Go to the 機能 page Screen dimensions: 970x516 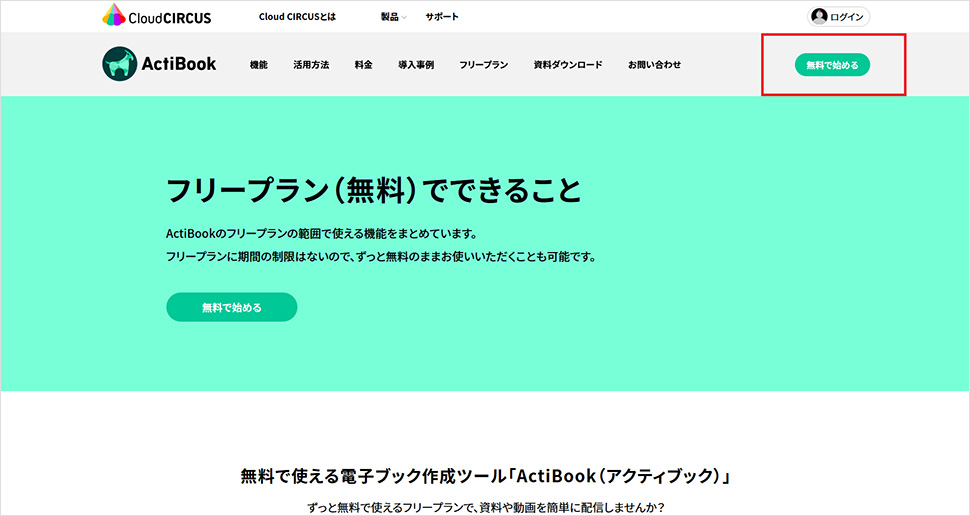[x=259, y=64]
